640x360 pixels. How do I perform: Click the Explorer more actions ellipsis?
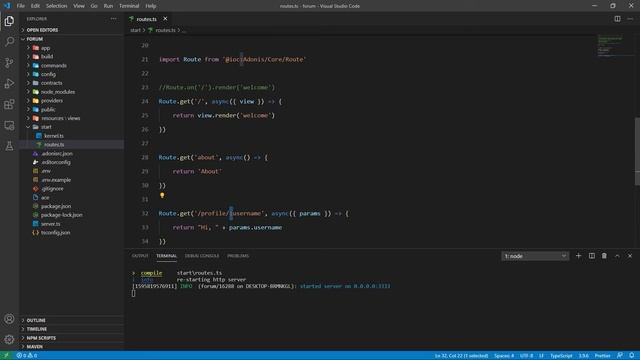(x=113, y=19)
